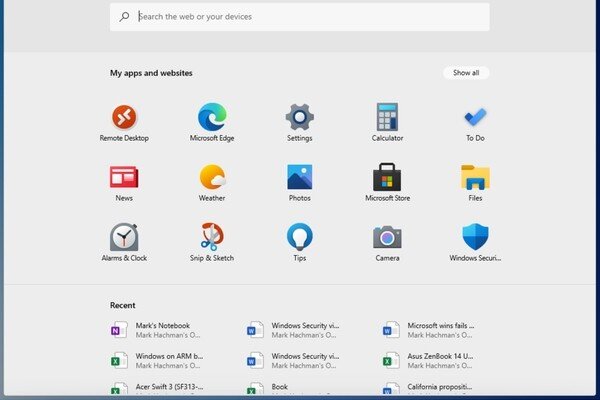
Task: Open recent spreadsheet 'Windows on ARM b...'
Action: pos(157,361)
